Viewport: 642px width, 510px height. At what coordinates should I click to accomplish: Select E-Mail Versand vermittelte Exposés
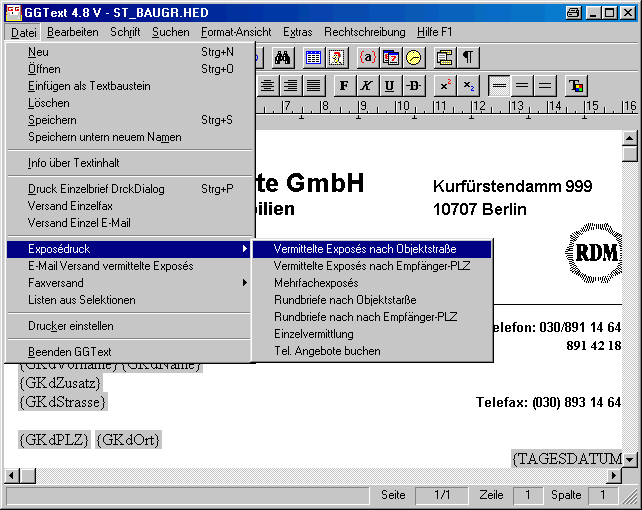click(x=129, y=266)
